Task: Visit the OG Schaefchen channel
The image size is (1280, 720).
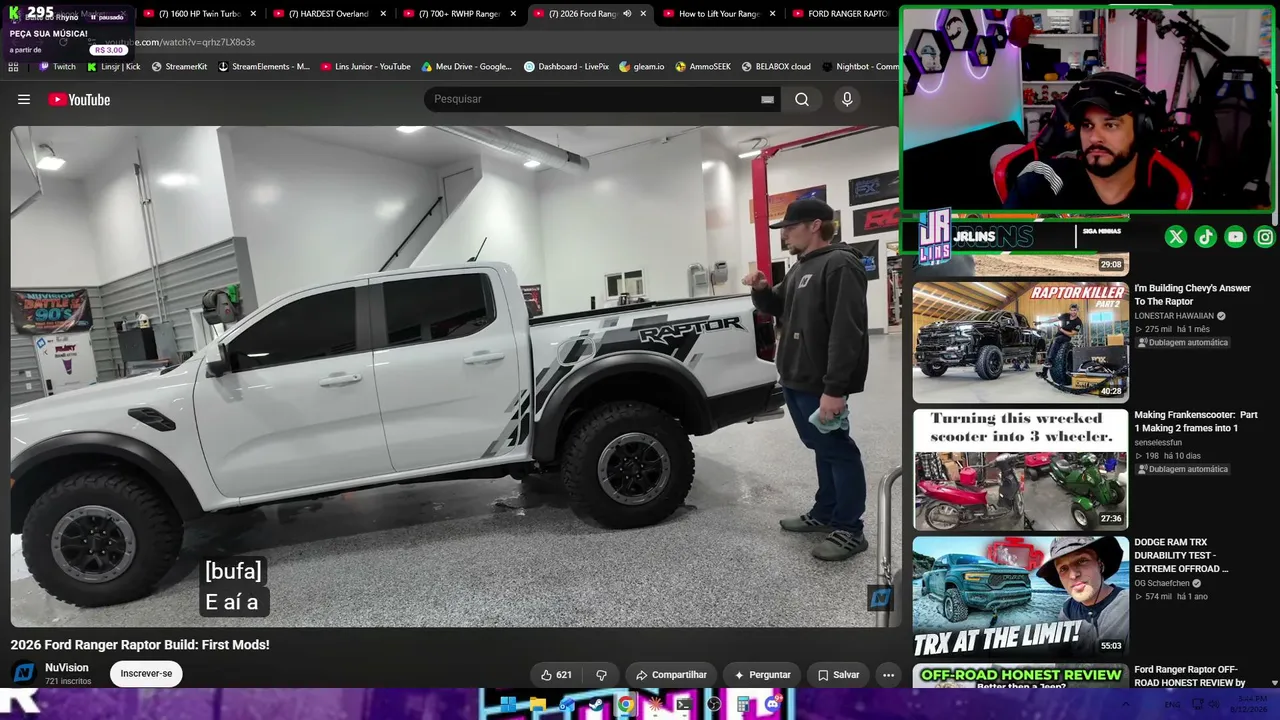Action: [1162, 583]
